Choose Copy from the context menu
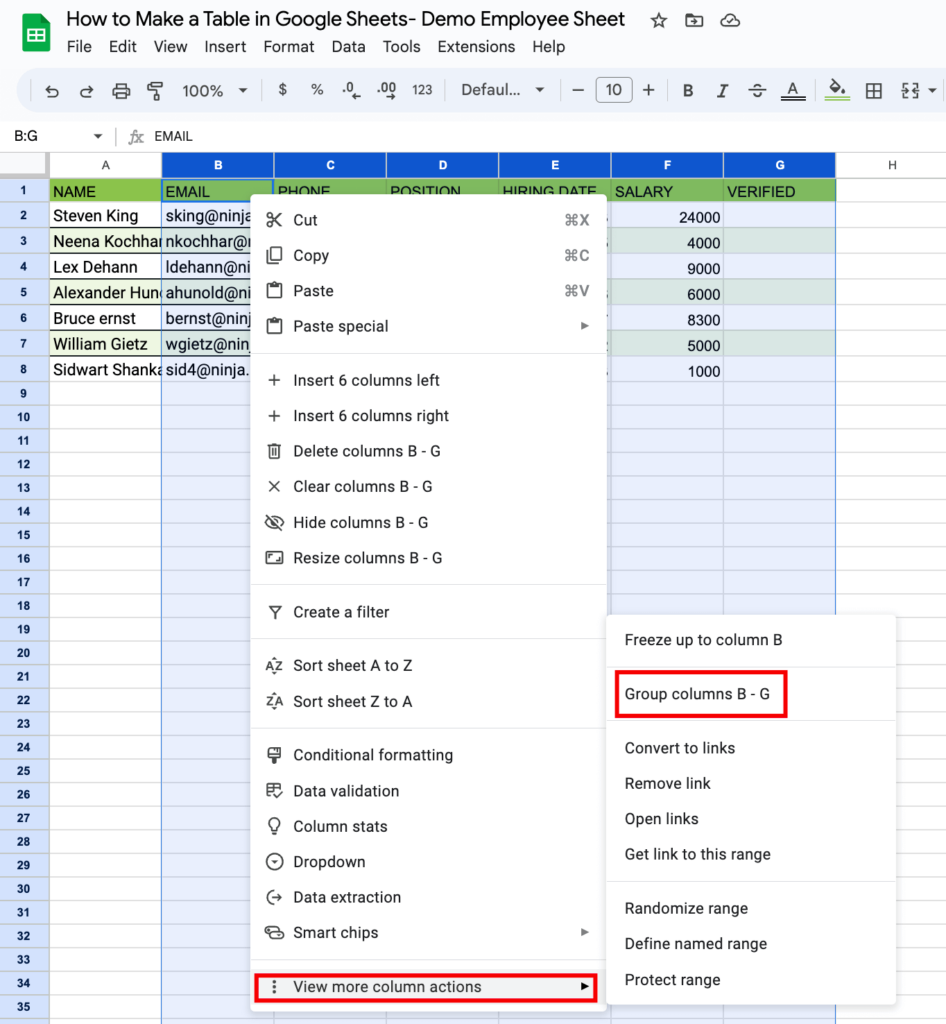 coord(428,255)
